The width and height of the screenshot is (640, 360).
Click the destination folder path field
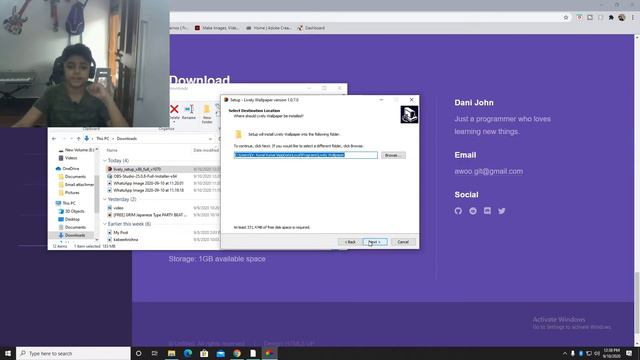pyautogui.click(x=306, y=155)
